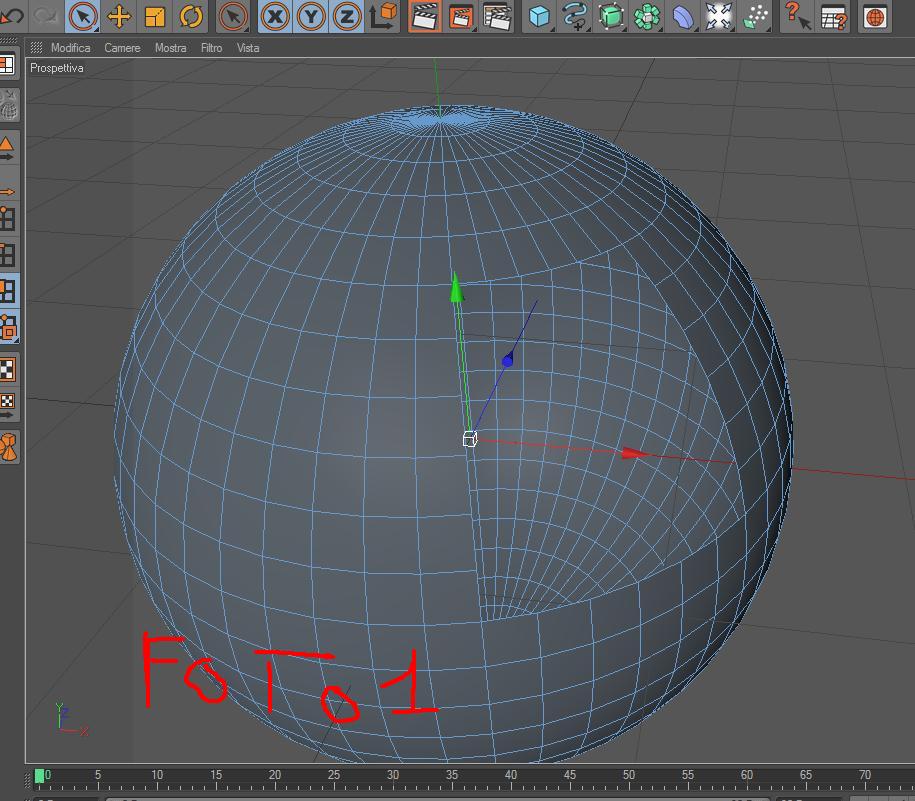
Task: Click the Render View clapperboard icon
Action: 424,16
